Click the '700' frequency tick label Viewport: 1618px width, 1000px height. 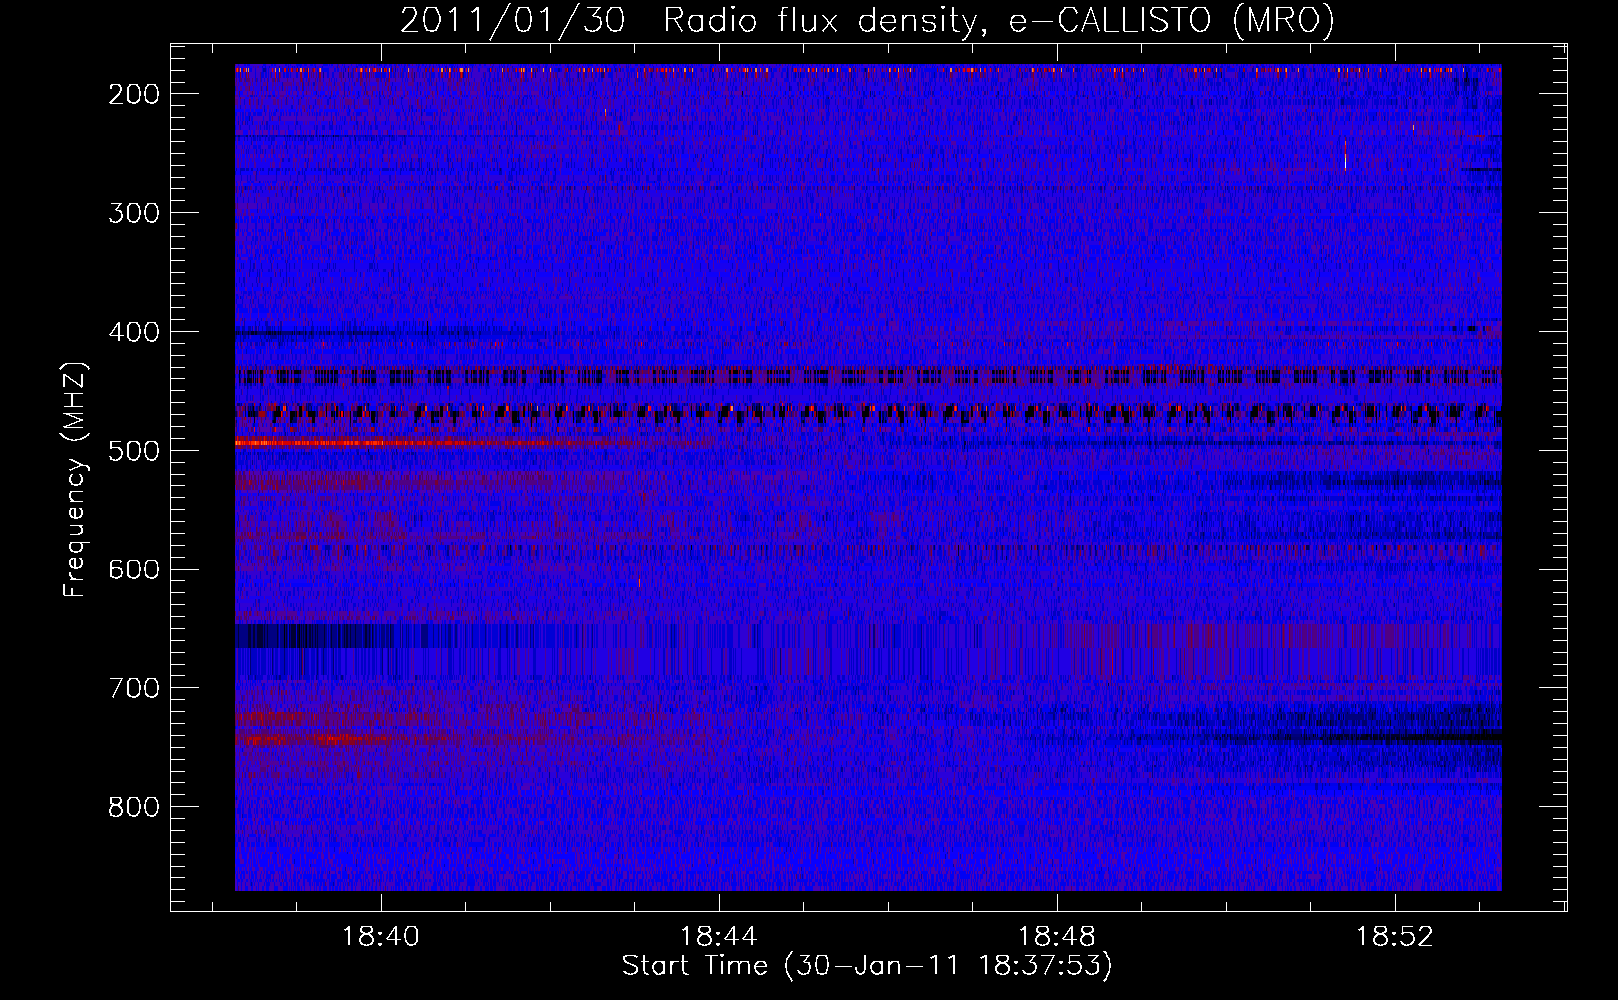[134, 688]
